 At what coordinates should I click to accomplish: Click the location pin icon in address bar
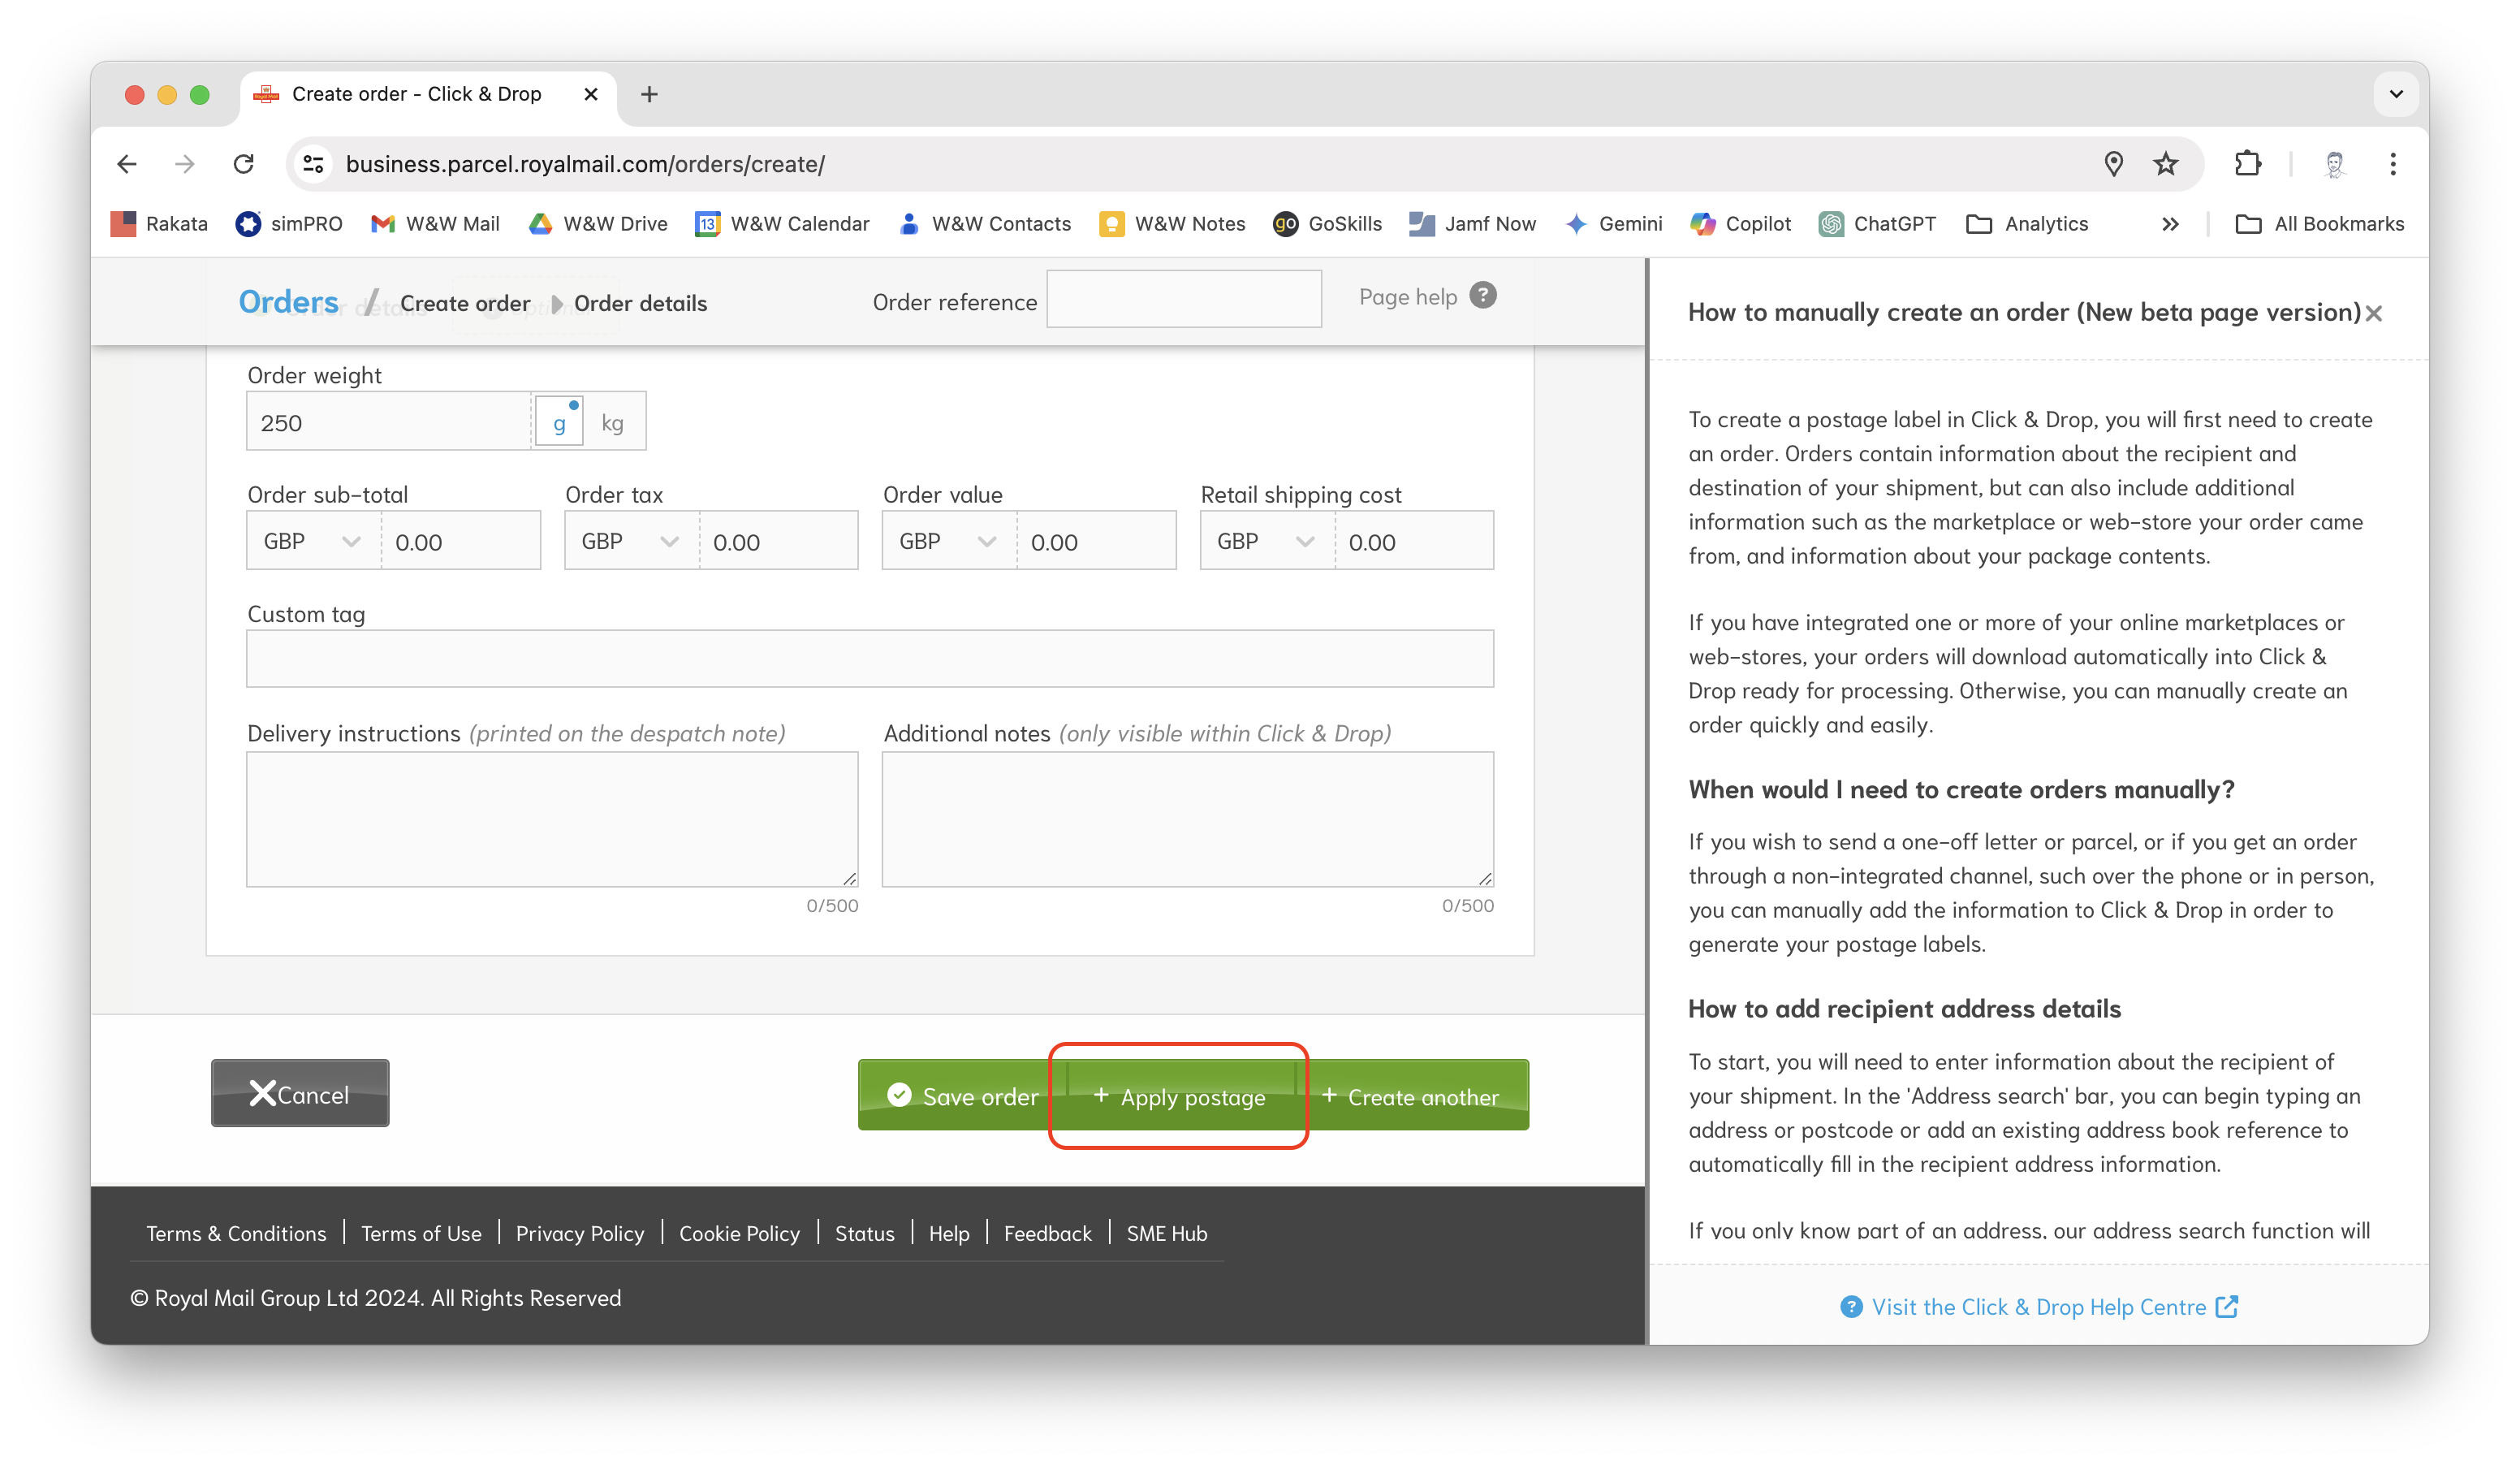tap(2113, 164)
